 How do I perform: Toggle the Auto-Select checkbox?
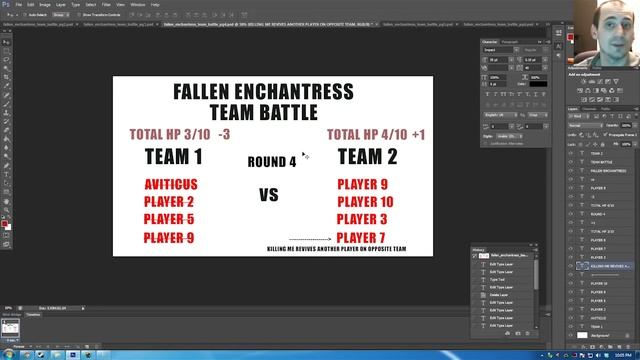pyautogui.click(x=25, y=15)
